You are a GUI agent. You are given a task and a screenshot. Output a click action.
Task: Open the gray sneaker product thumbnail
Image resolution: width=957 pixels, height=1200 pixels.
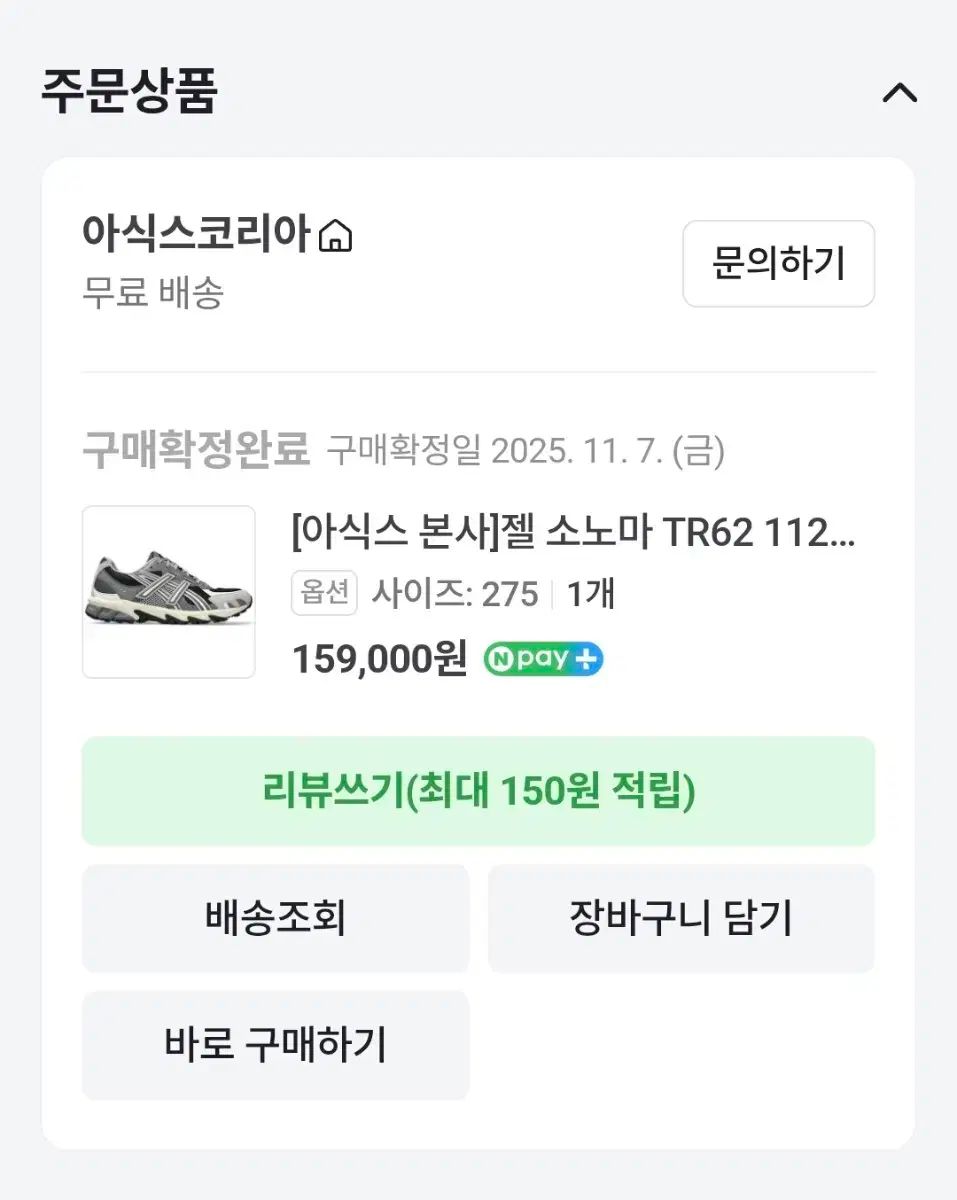(x=168, y=592)
